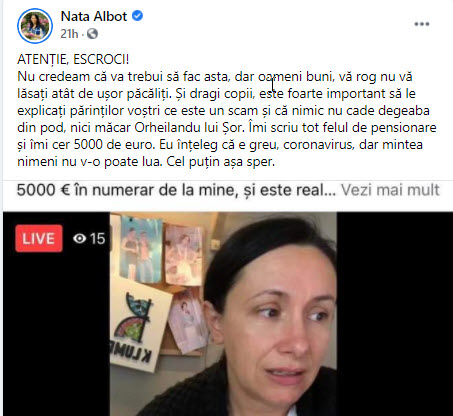Click the globe public audience icon
This screenshot has height=416, width=453.
point(92,34)
